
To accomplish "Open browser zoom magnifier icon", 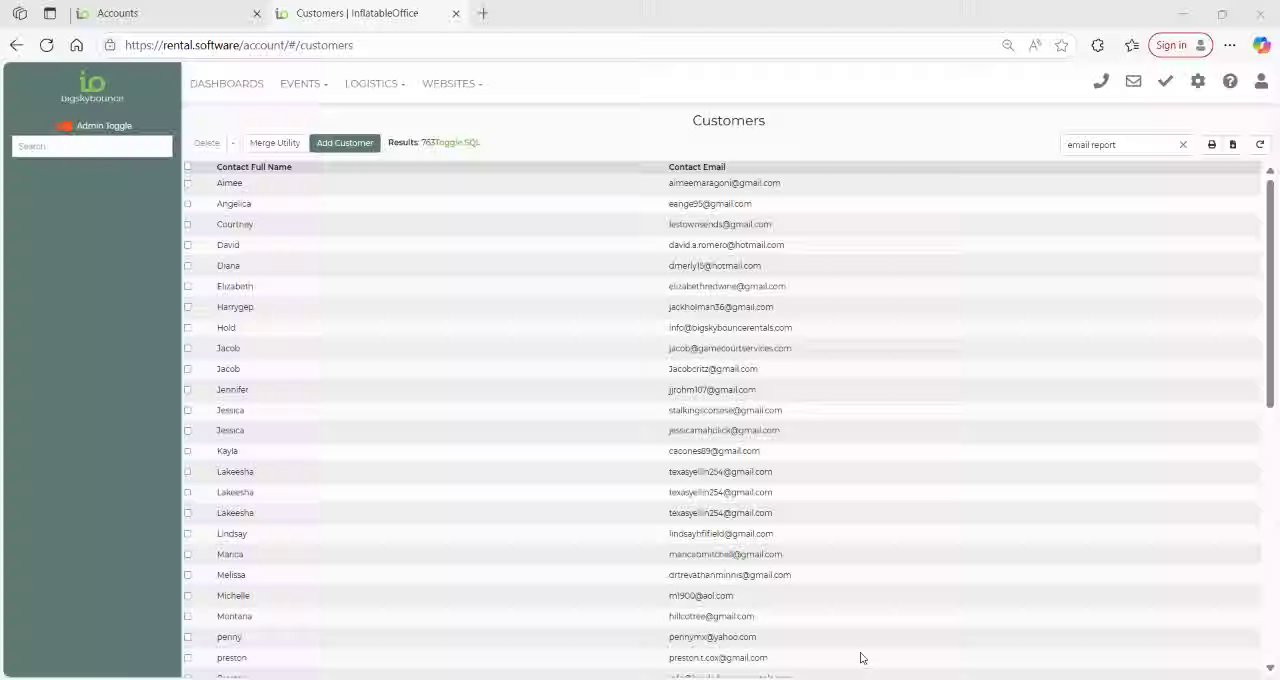I will click(x=1008, y=45).
